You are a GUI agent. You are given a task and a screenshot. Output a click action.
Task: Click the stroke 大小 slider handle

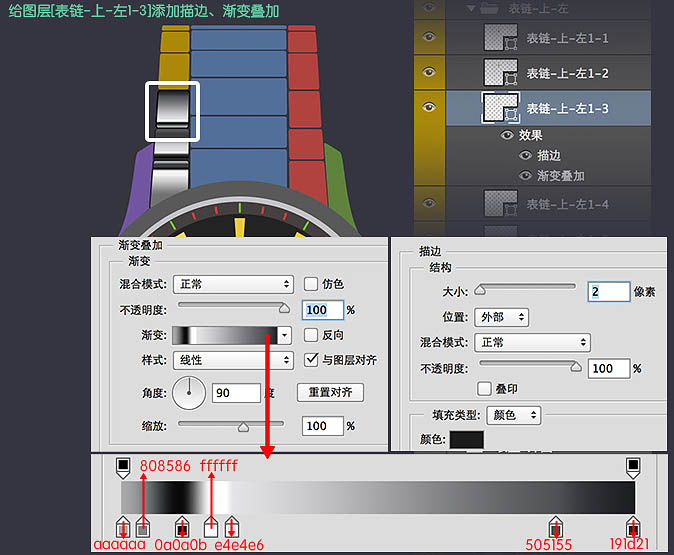tap(480, 290)
